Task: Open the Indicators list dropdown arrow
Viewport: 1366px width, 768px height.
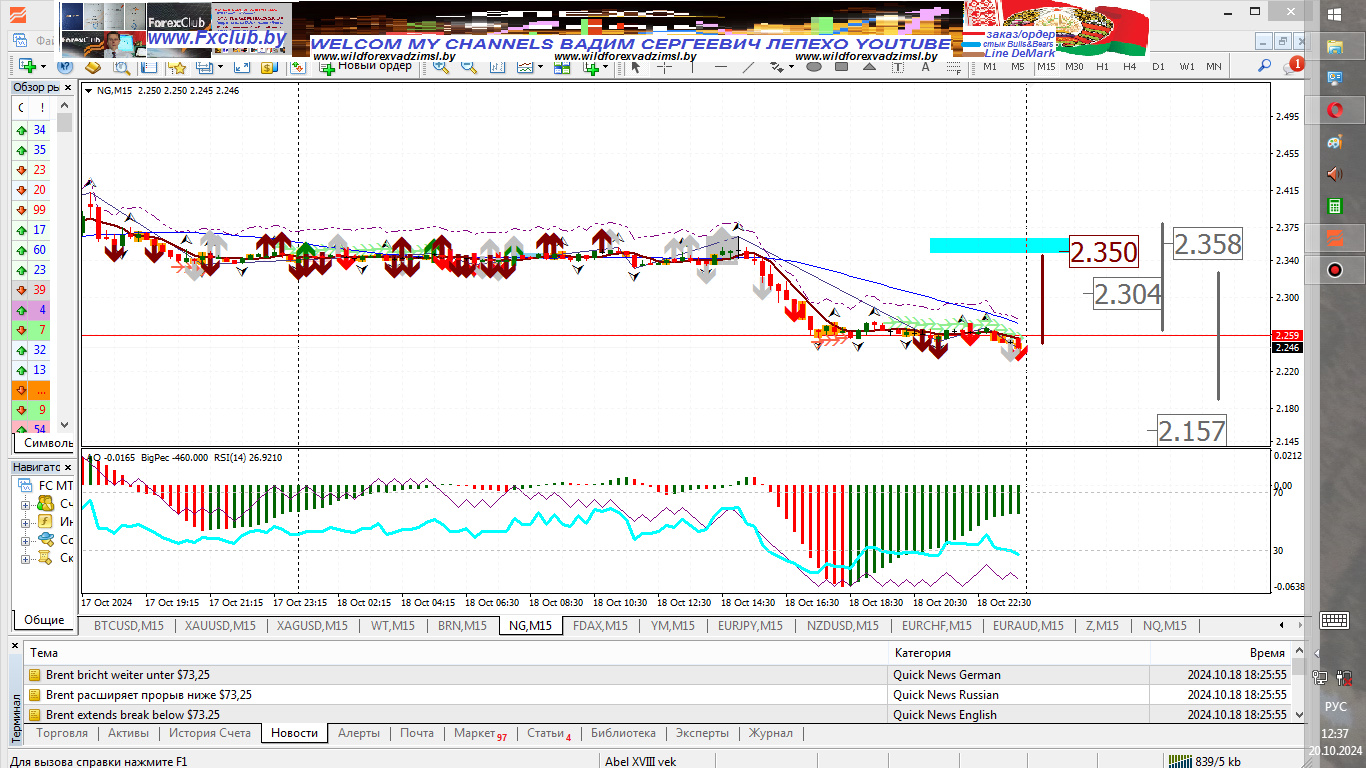Action: (540, 67)
